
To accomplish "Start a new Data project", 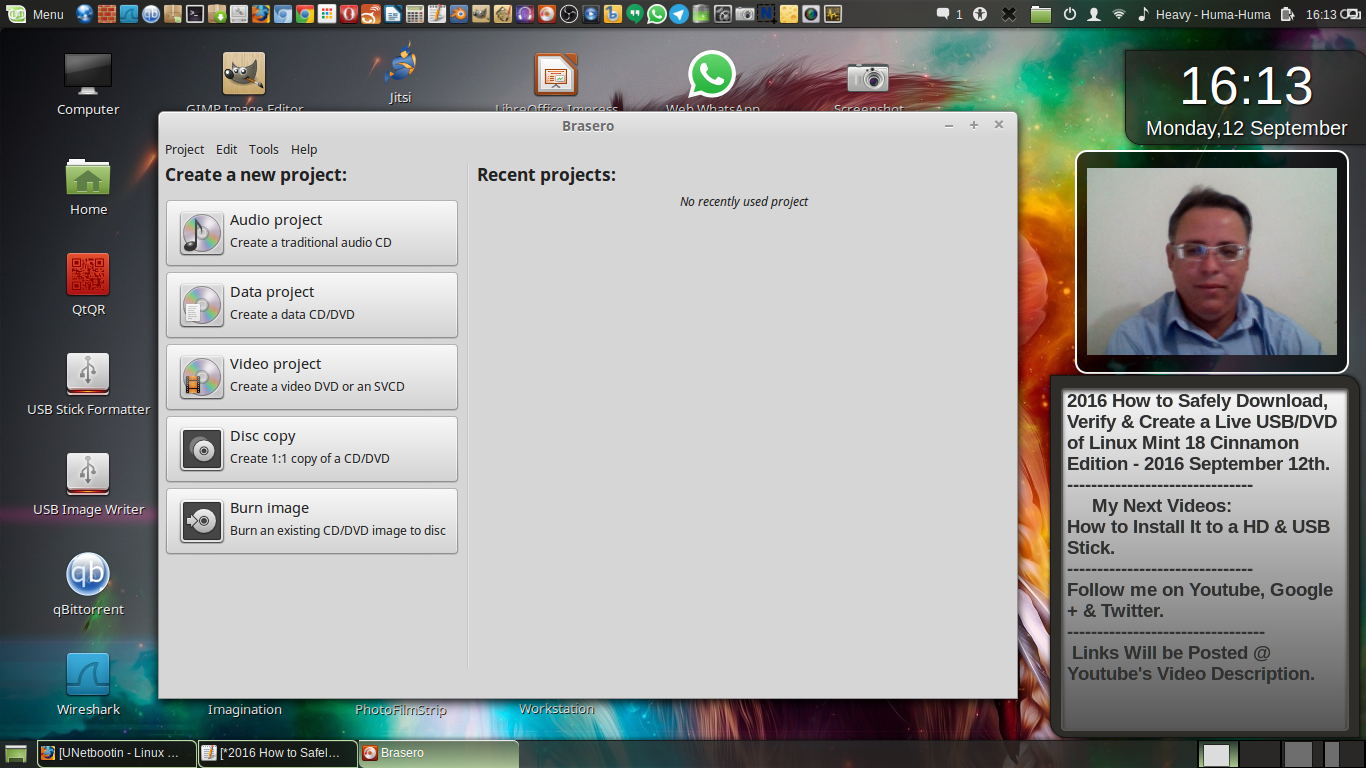I will 311,305.
